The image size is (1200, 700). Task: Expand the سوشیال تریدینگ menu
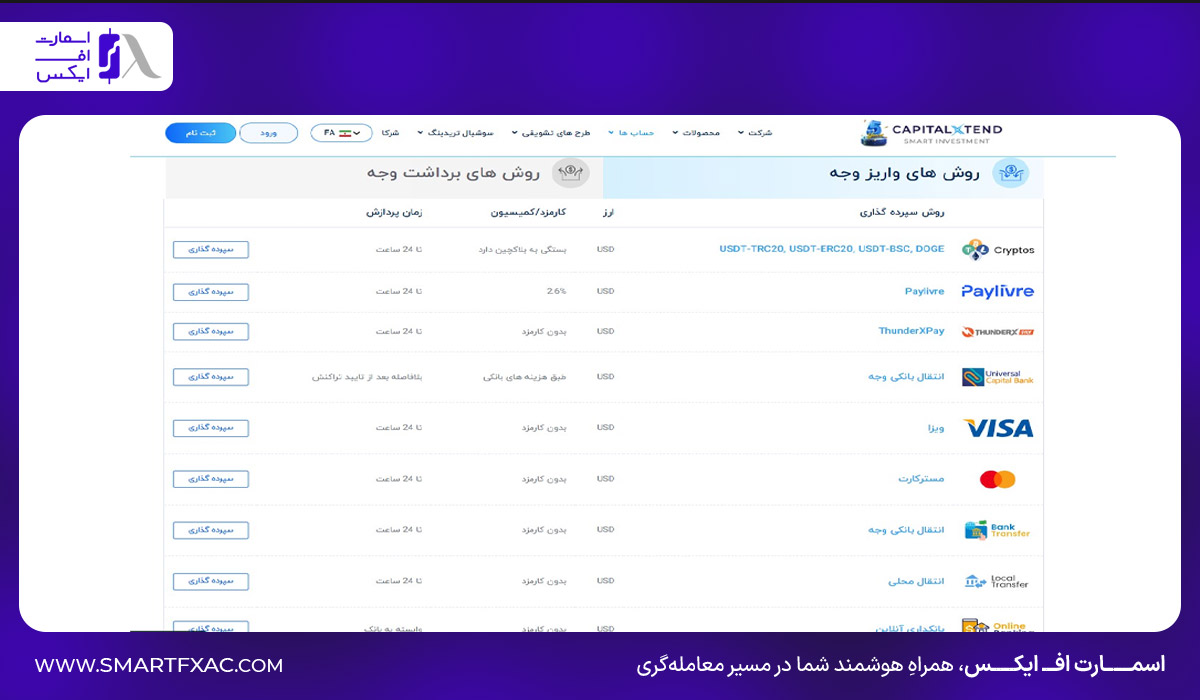(x=455, y=133)
